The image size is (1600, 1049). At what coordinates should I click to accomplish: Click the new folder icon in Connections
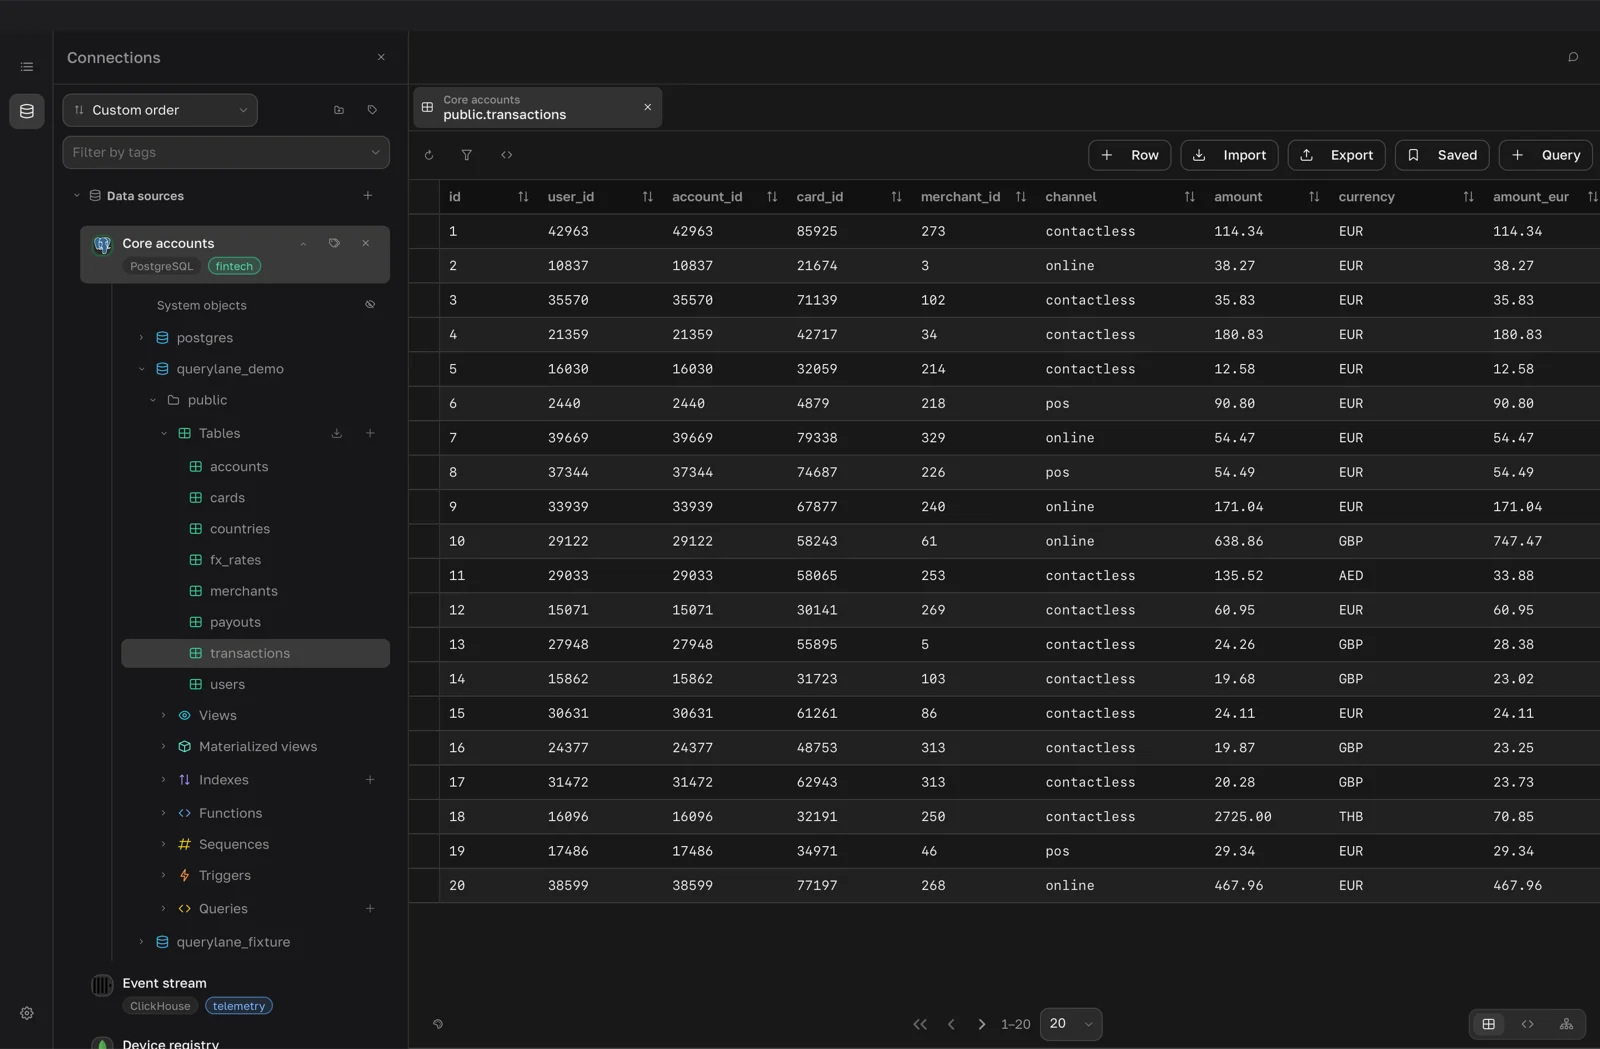coord(339,110)
